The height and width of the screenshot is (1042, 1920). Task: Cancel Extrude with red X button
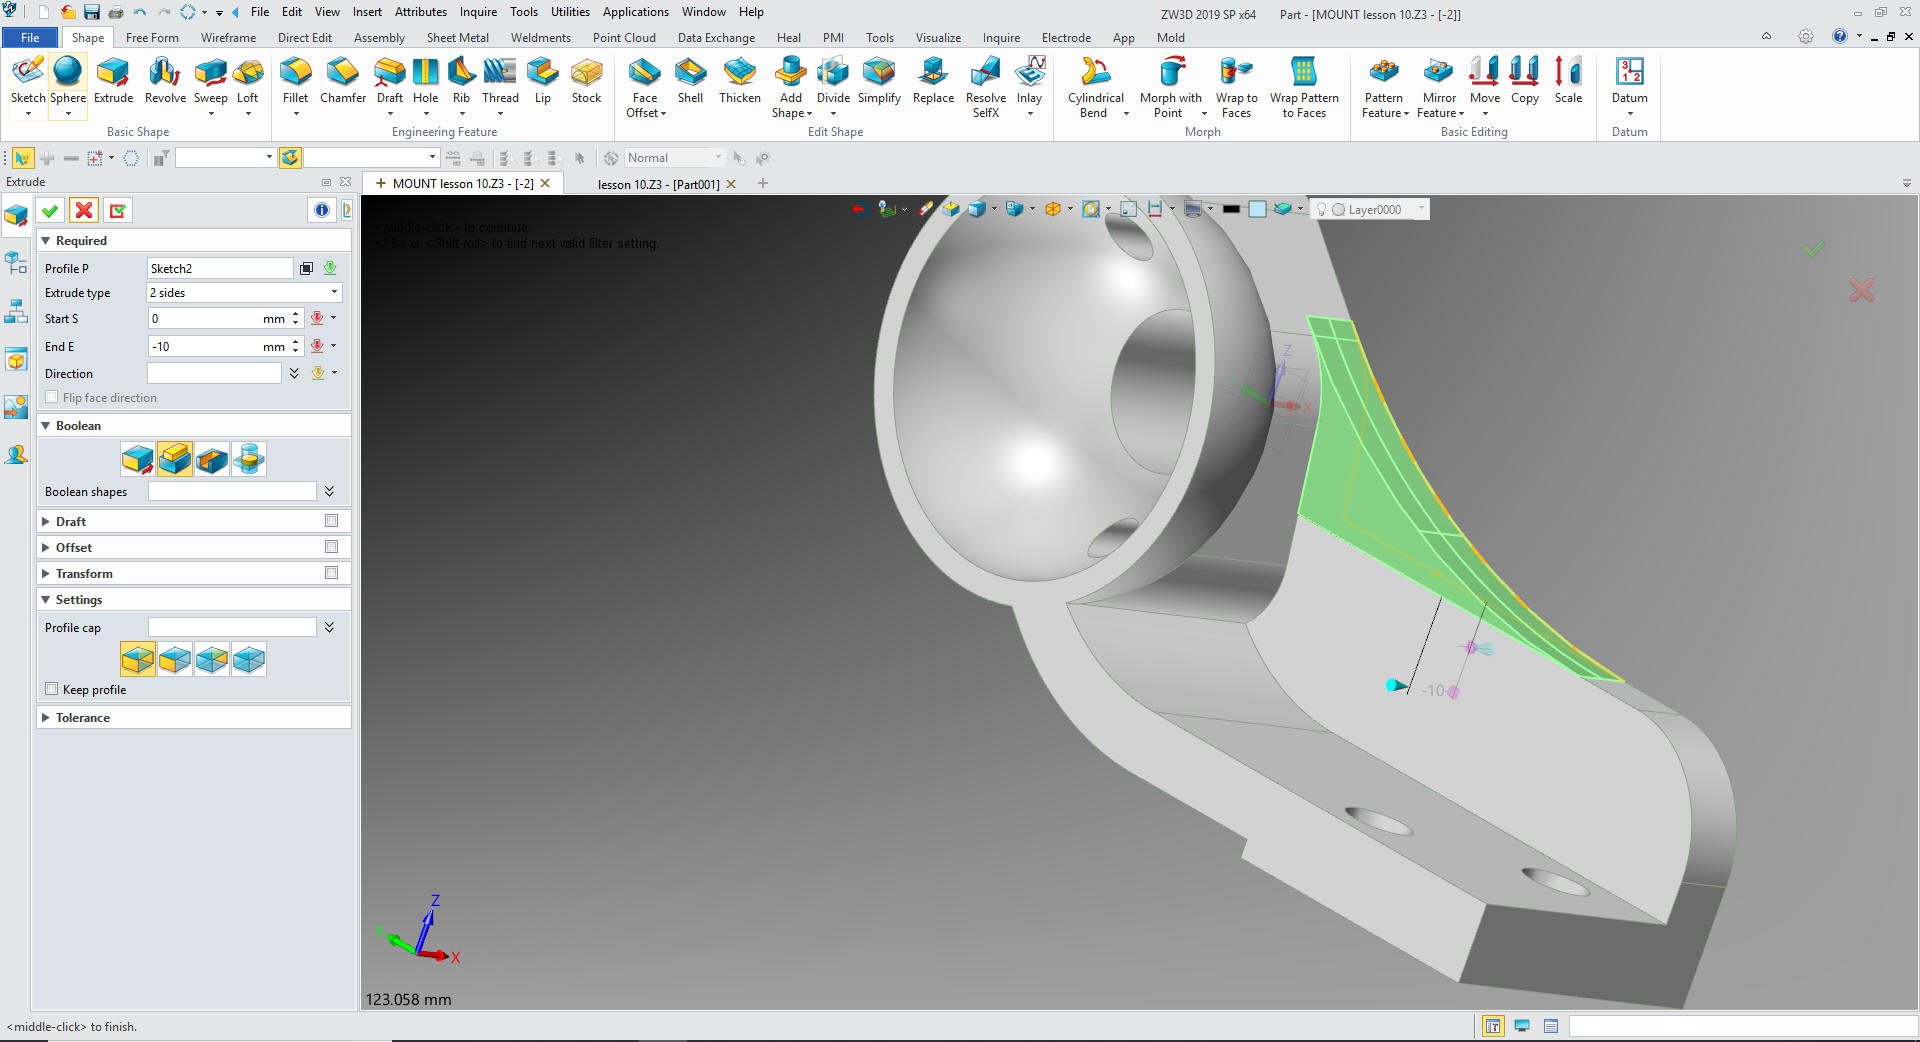coord(84,210)
